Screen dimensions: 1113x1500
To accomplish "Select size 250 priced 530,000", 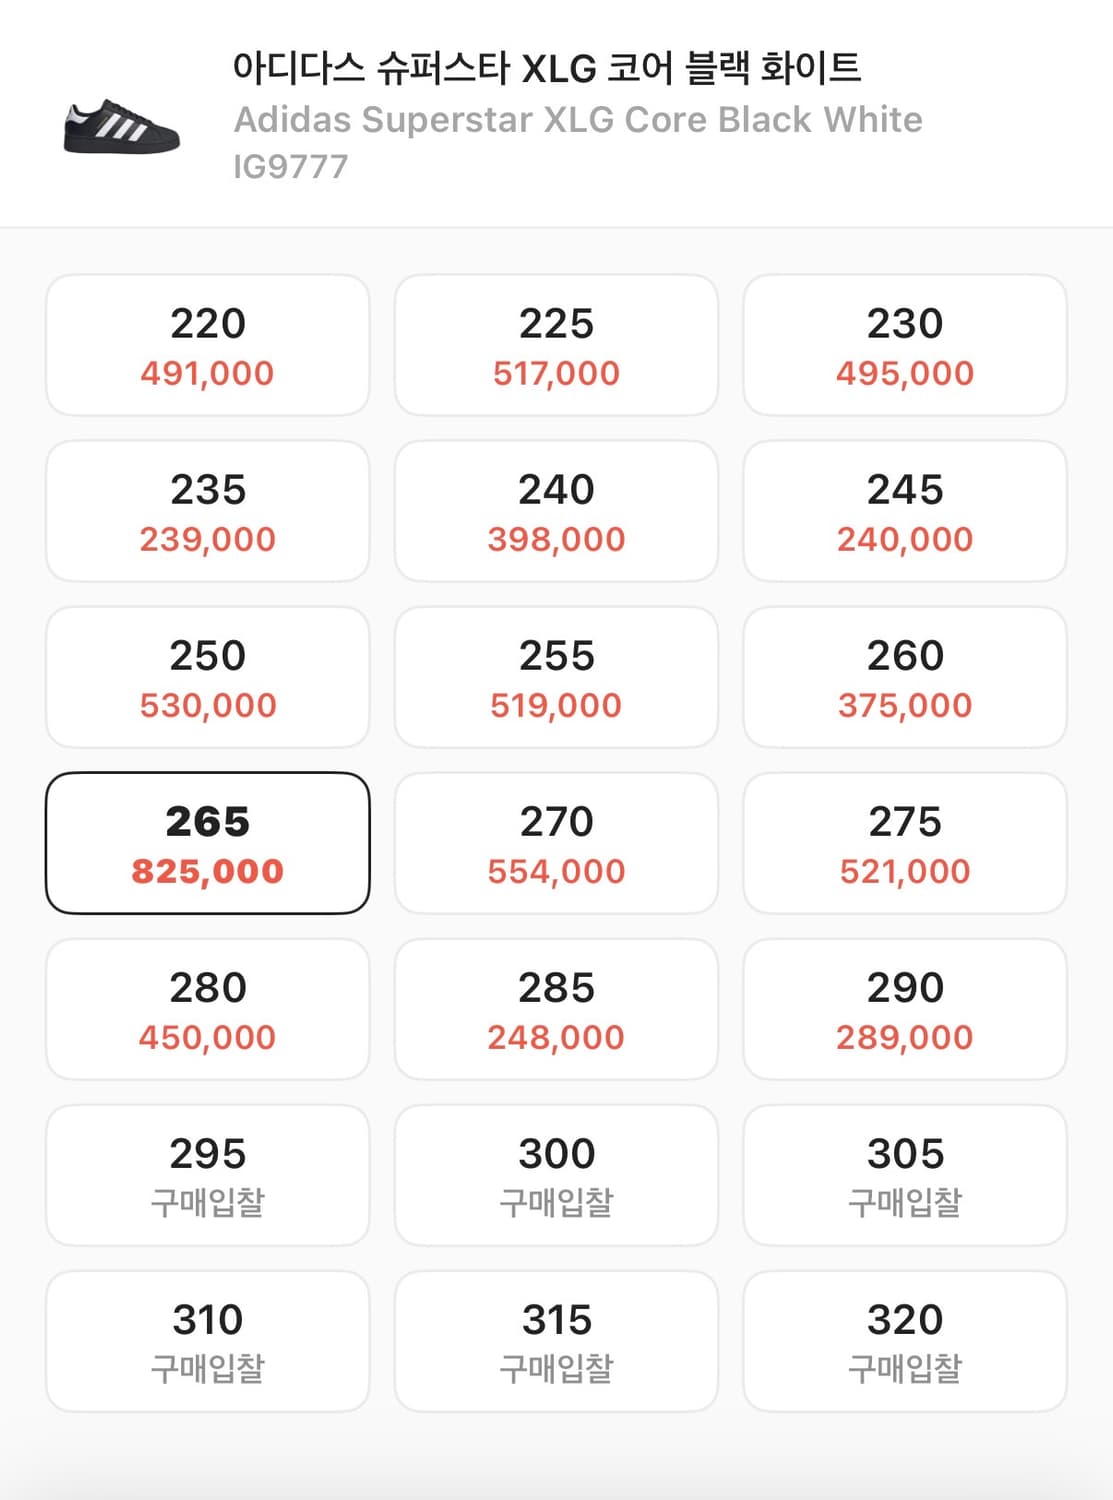I will [x=208, y=678].
